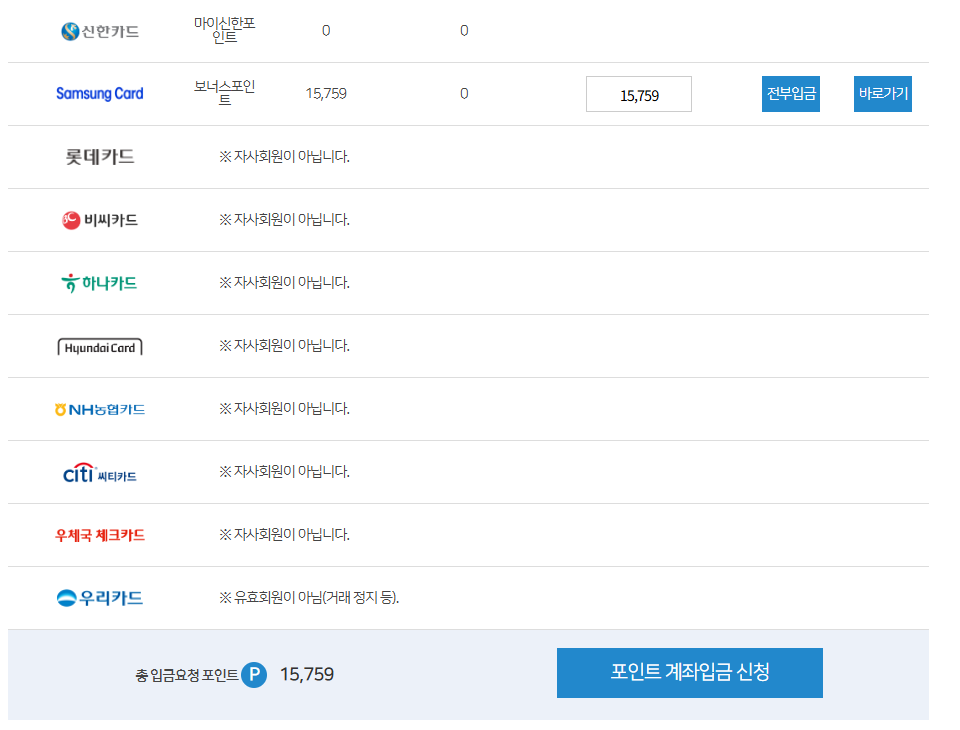Viewport: 960px width, 730px height.
Task: Click the 비씨카드 logo
Action: [x=100, y=220]
